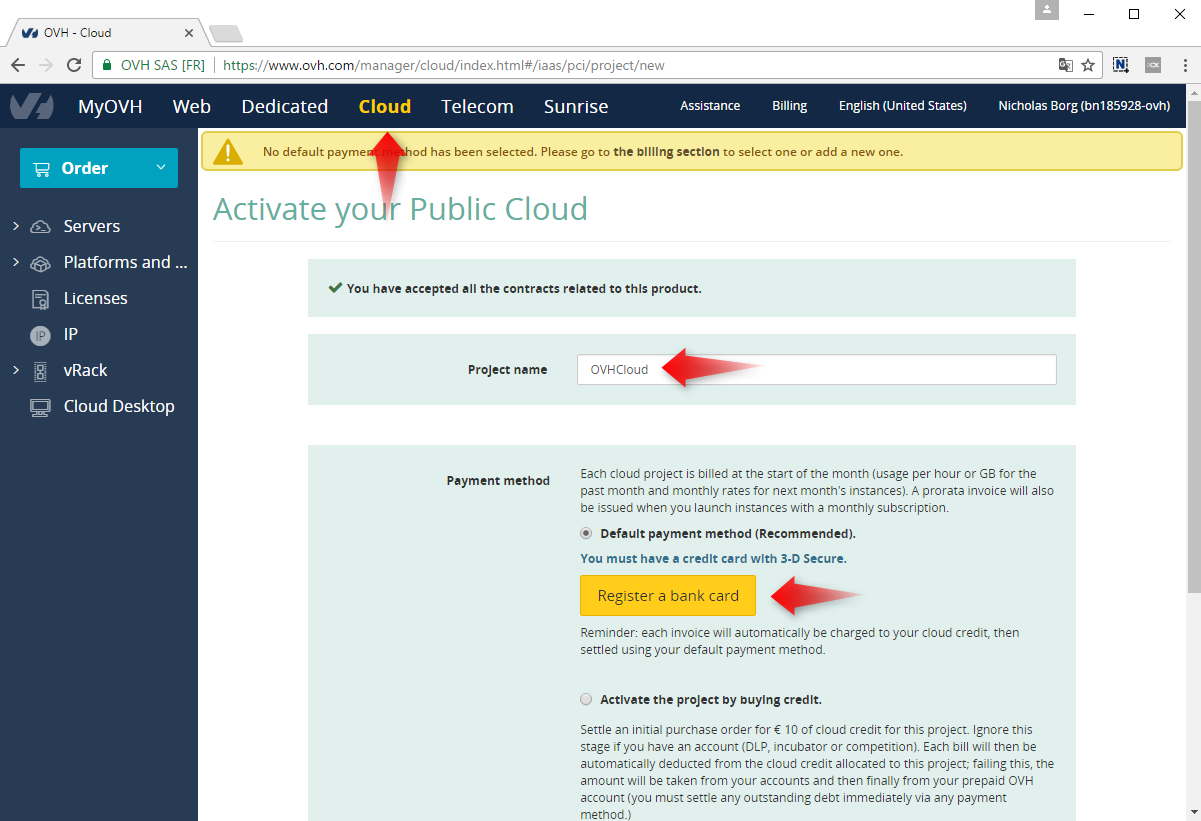Open the Assistance menu
1201x821 pixels.
tap(710, 105)
